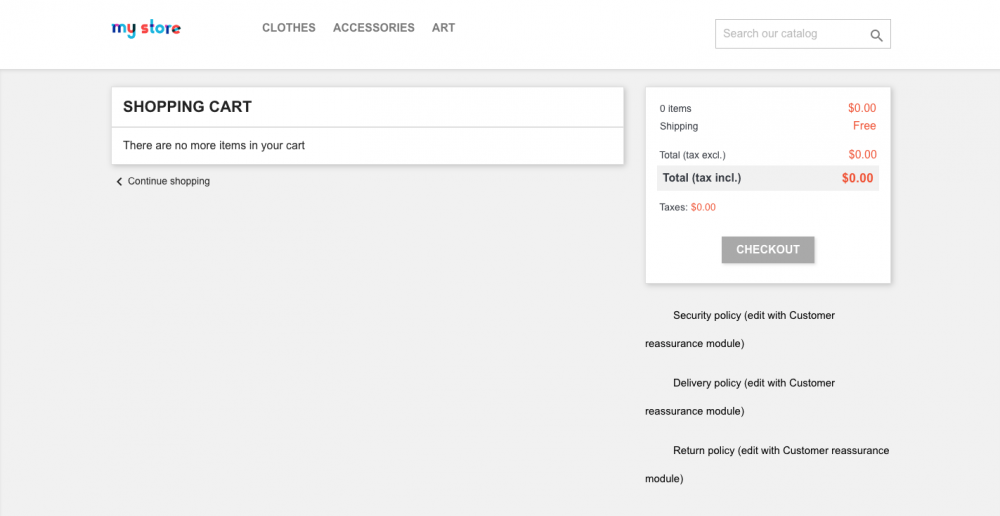
Task: Click the Shopping Cart heading
Action: (187, 107)
